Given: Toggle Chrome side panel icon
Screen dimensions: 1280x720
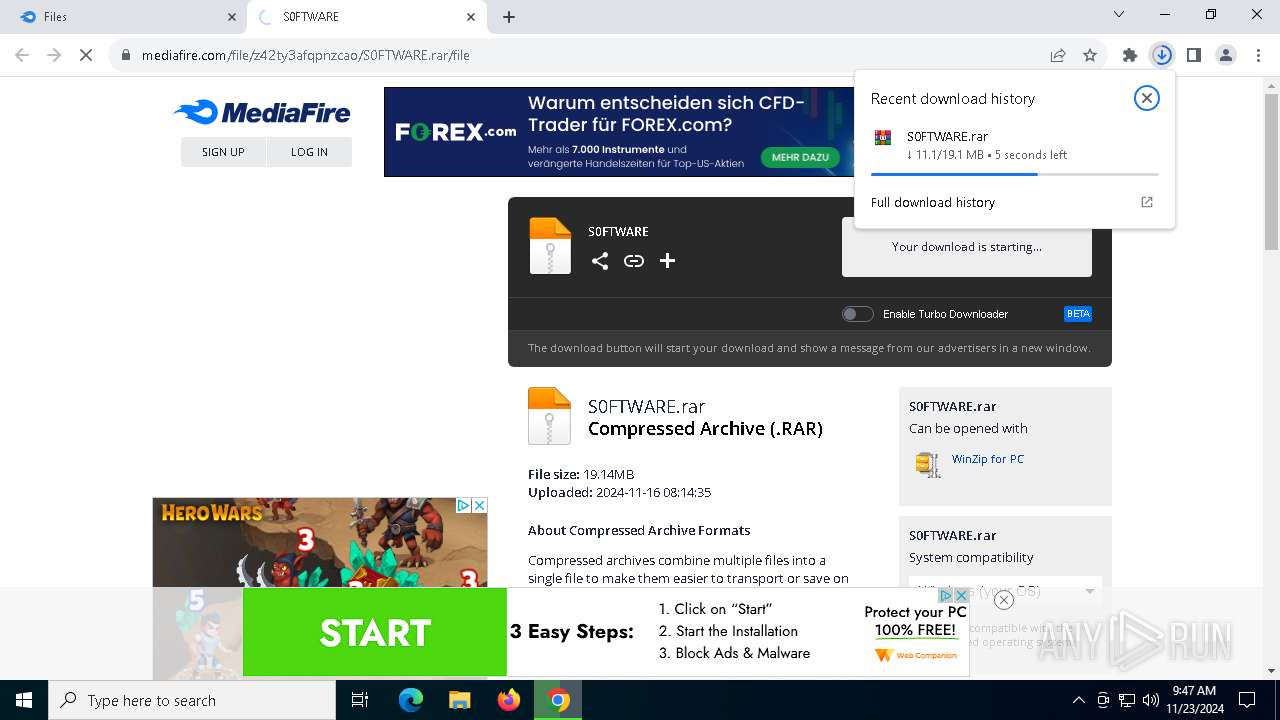Looking at the screenshot, I should click(1194, 55).
